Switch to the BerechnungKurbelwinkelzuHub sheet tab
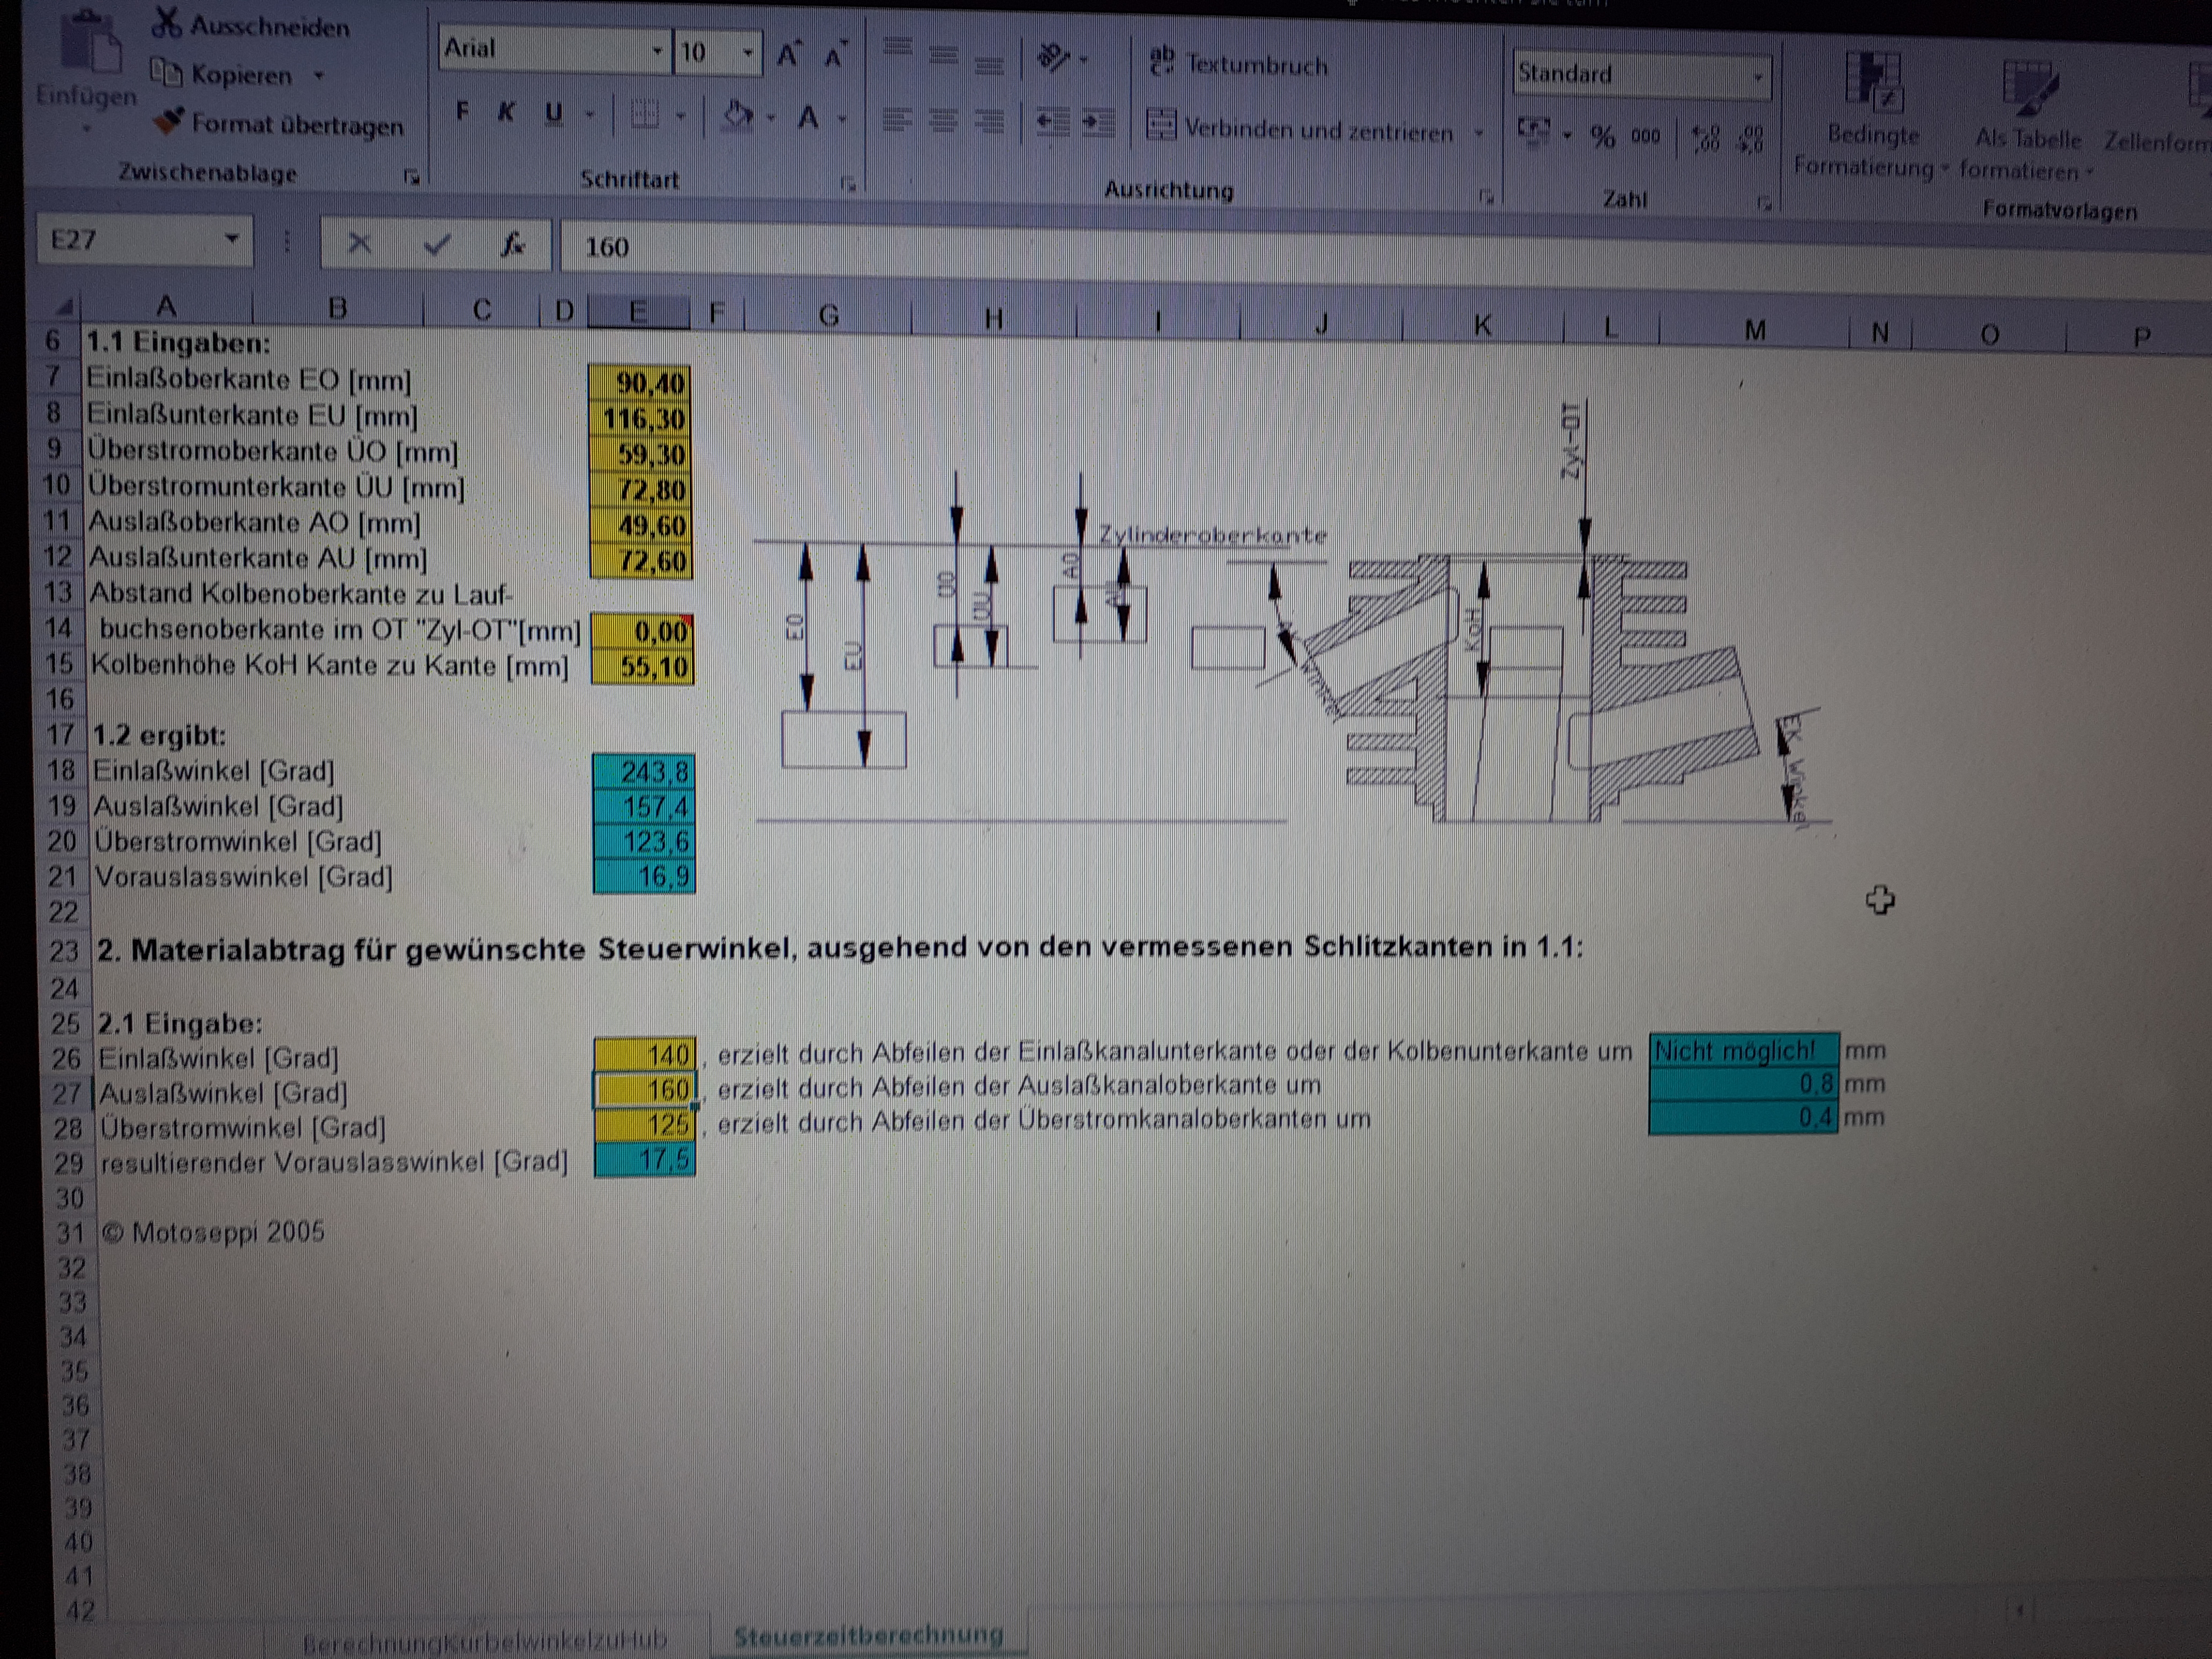 [x=484, y=1643]
